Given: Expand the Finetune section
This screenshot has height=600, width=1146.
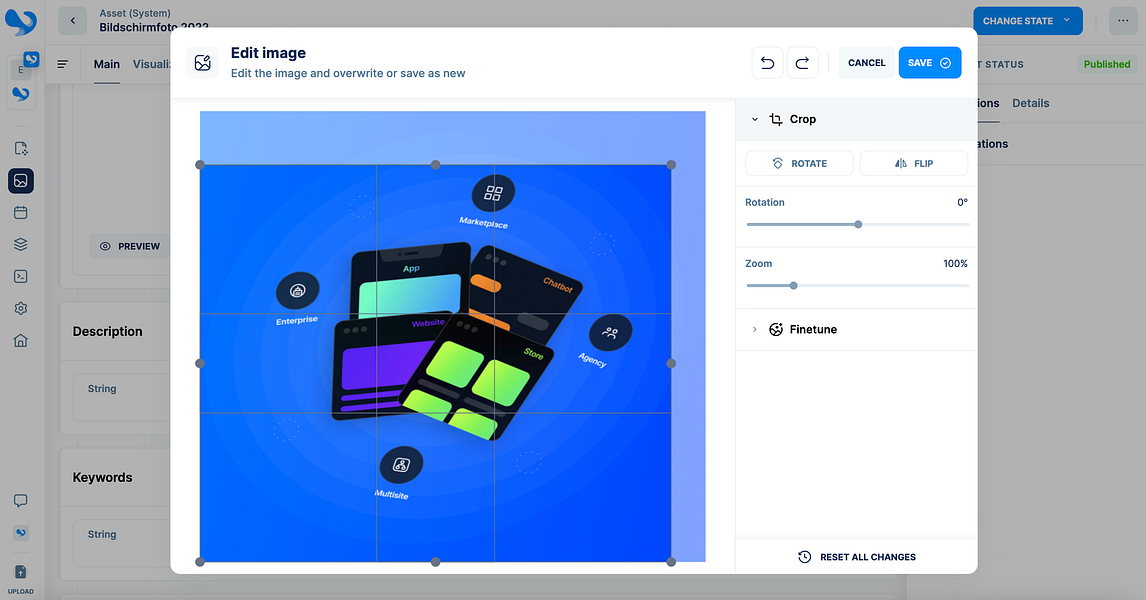Looking at the screenshot, I should point(755,330).
